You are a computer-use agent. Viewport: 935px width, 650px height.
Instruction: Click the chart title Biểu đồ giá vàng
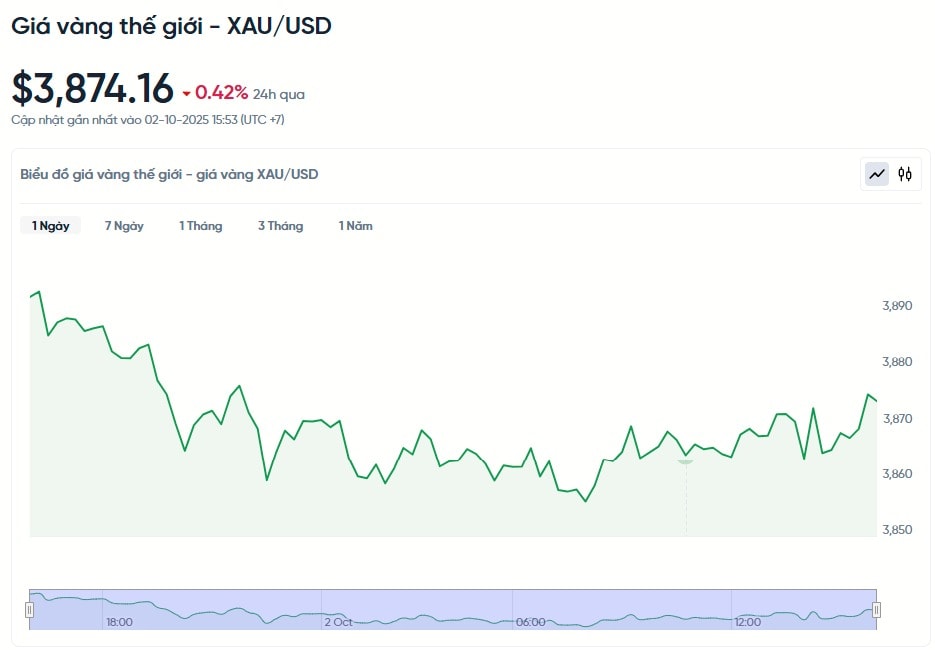point(169,174)
